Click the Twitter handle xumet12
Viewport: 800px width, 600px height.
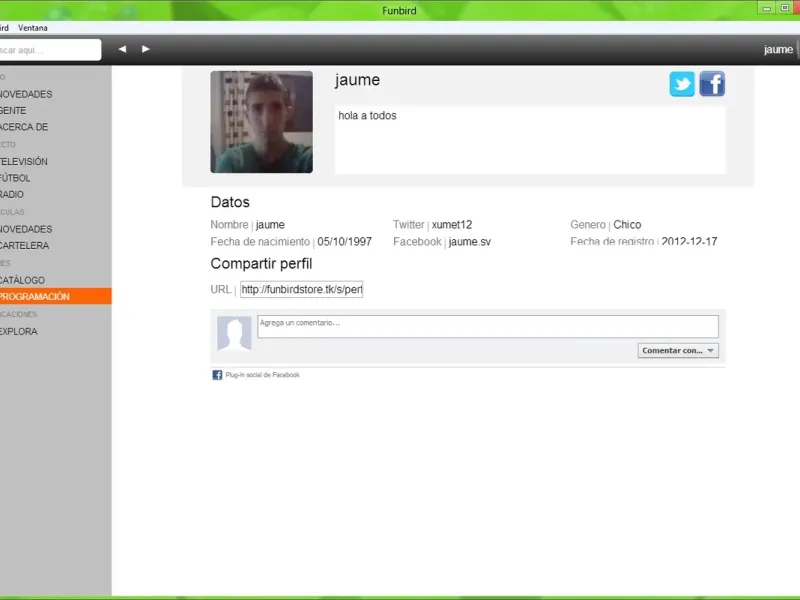point(452,224)
